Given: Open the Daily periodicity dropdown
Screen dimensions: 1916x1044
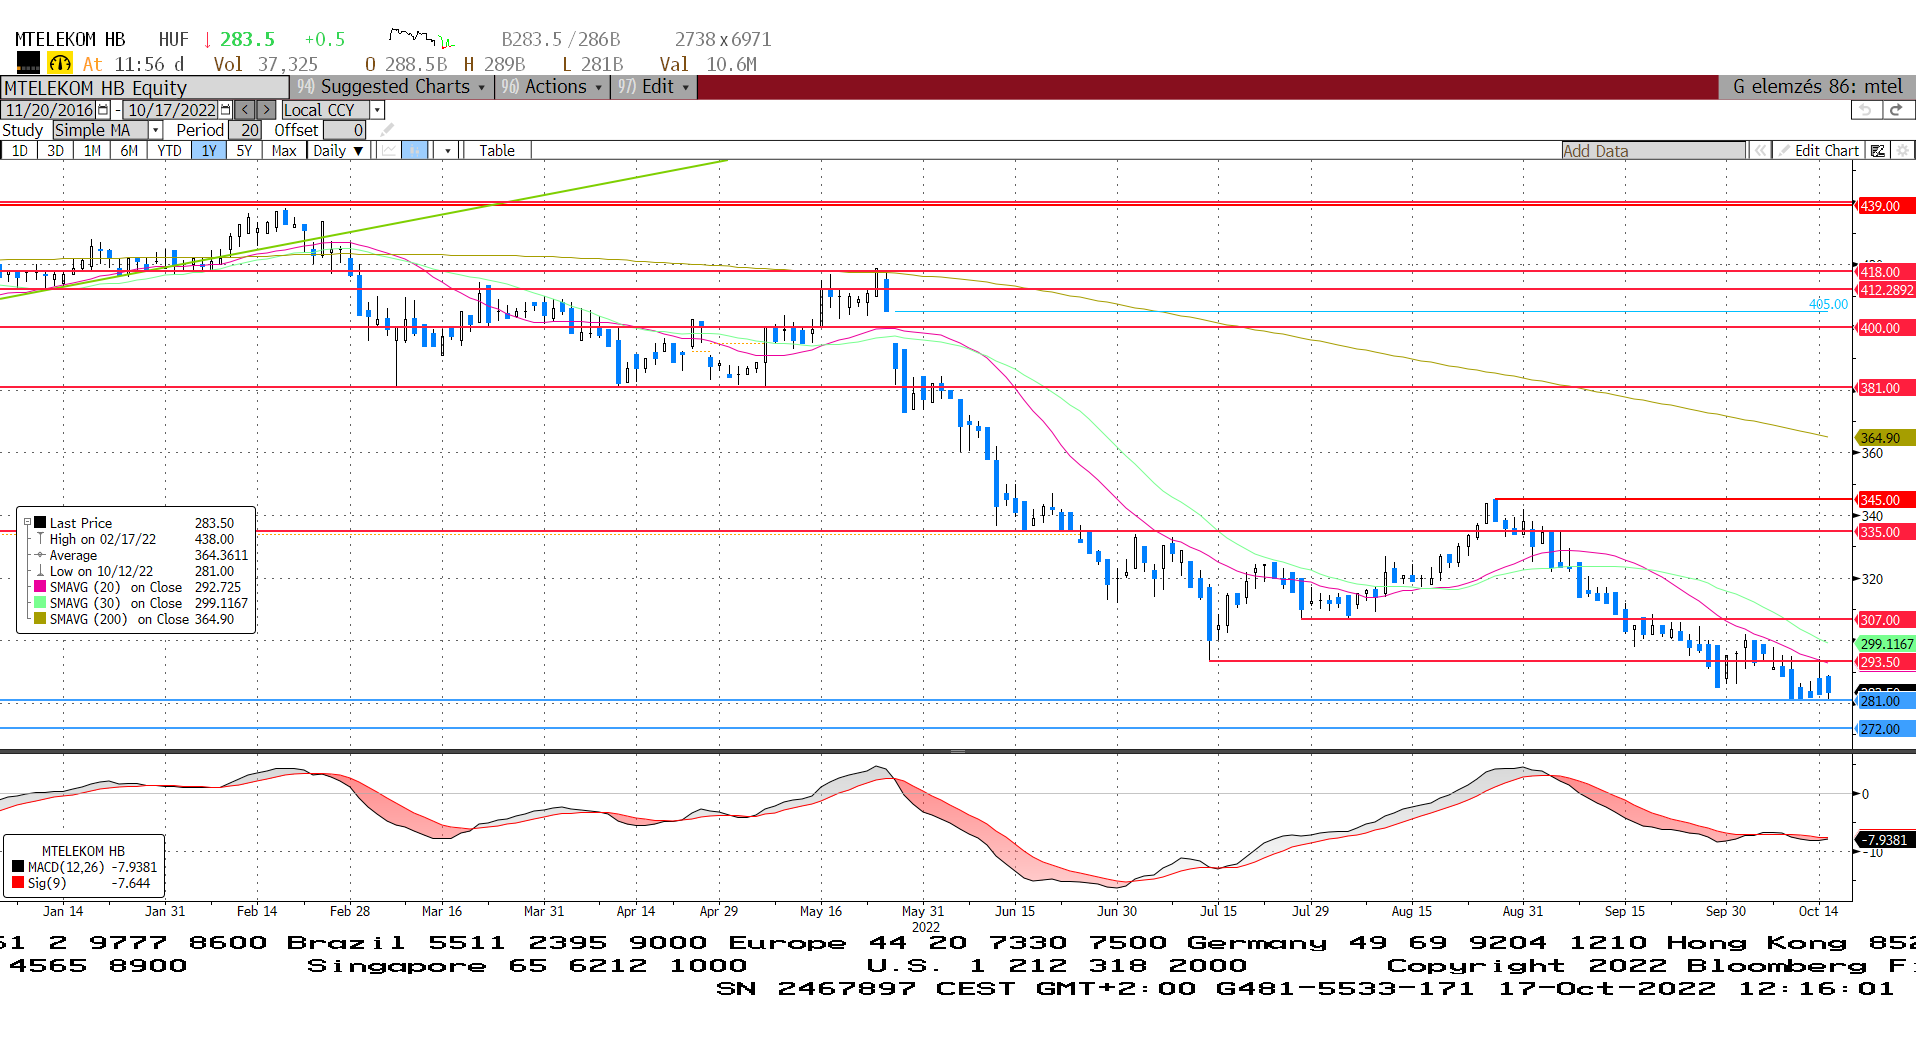Looking at the screenshot, I should (338, 150).
